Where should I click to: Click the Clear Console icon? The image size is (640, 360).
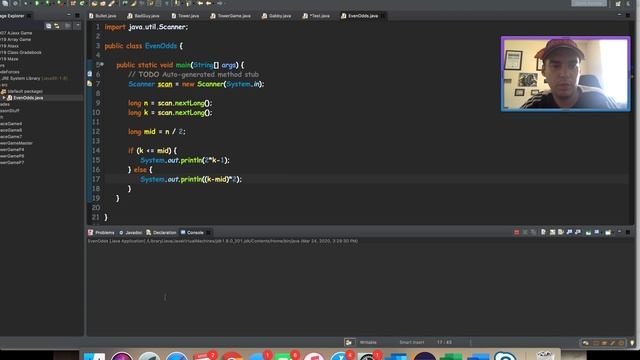coord(543,232)
